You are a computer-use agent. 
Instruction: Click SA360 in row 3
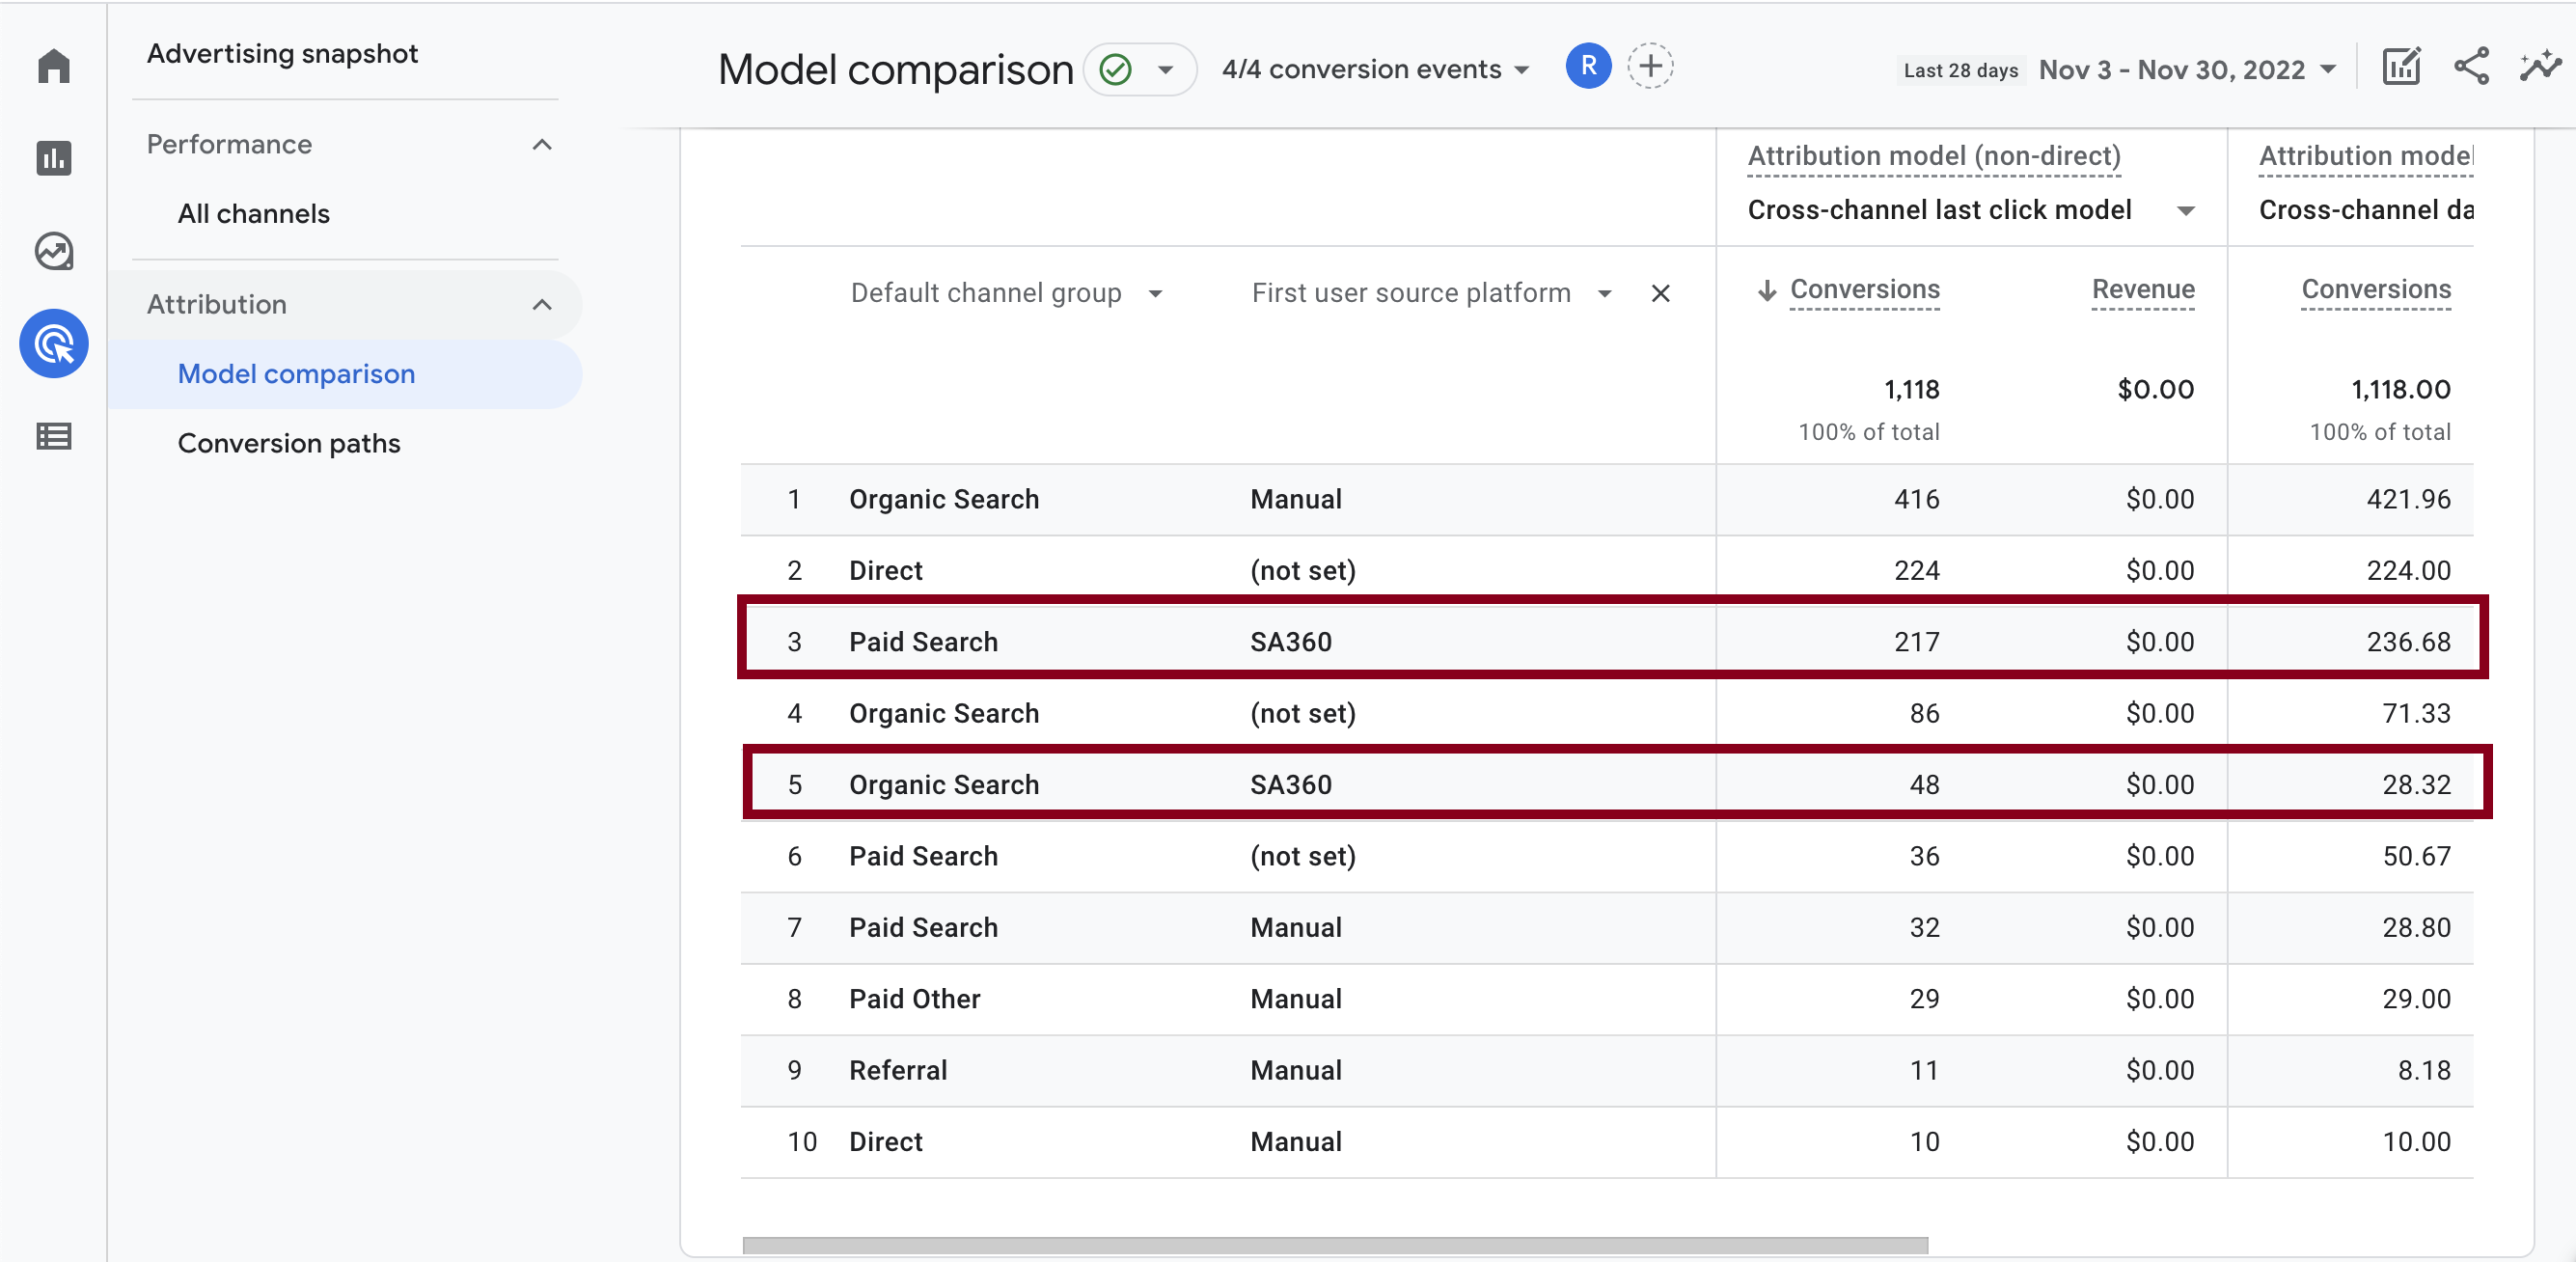(x=1291, y=642)
